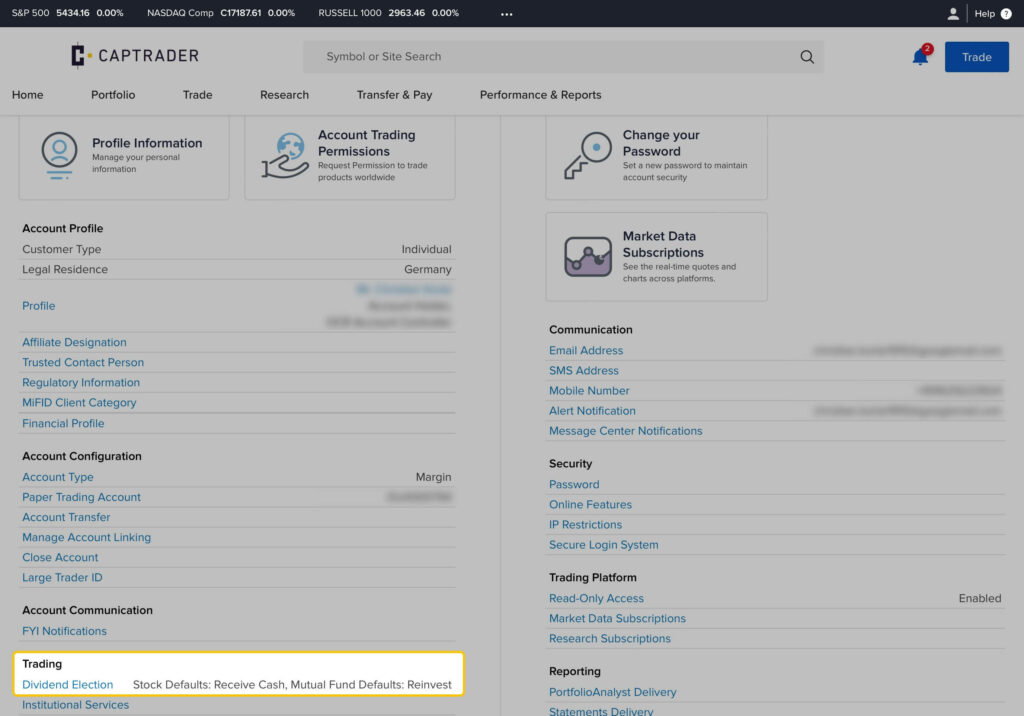The width and height of the screenshot is (1024, 716).
Task: Click the Profile link
Action: tap(39, 306)
